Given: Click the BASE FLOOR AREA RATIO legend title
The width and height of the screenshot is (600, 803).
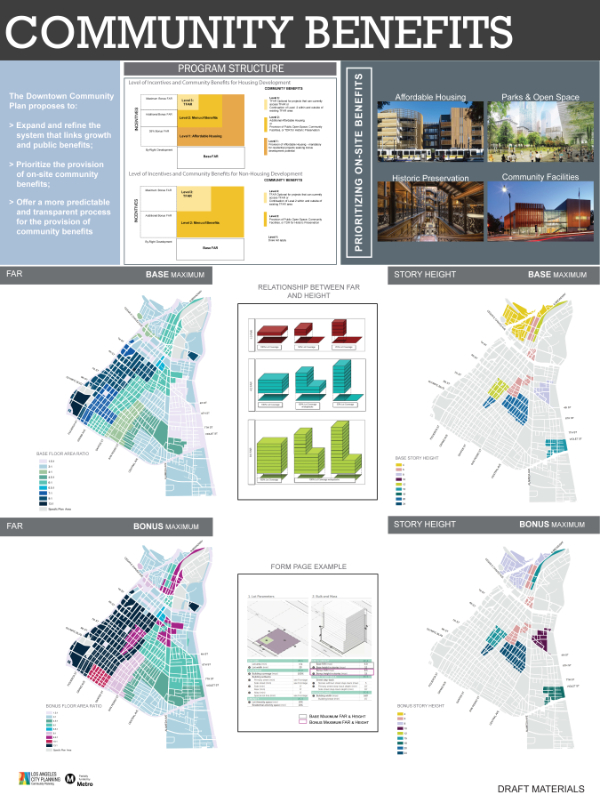Looking at the screenshot, I should click(62, 454).
